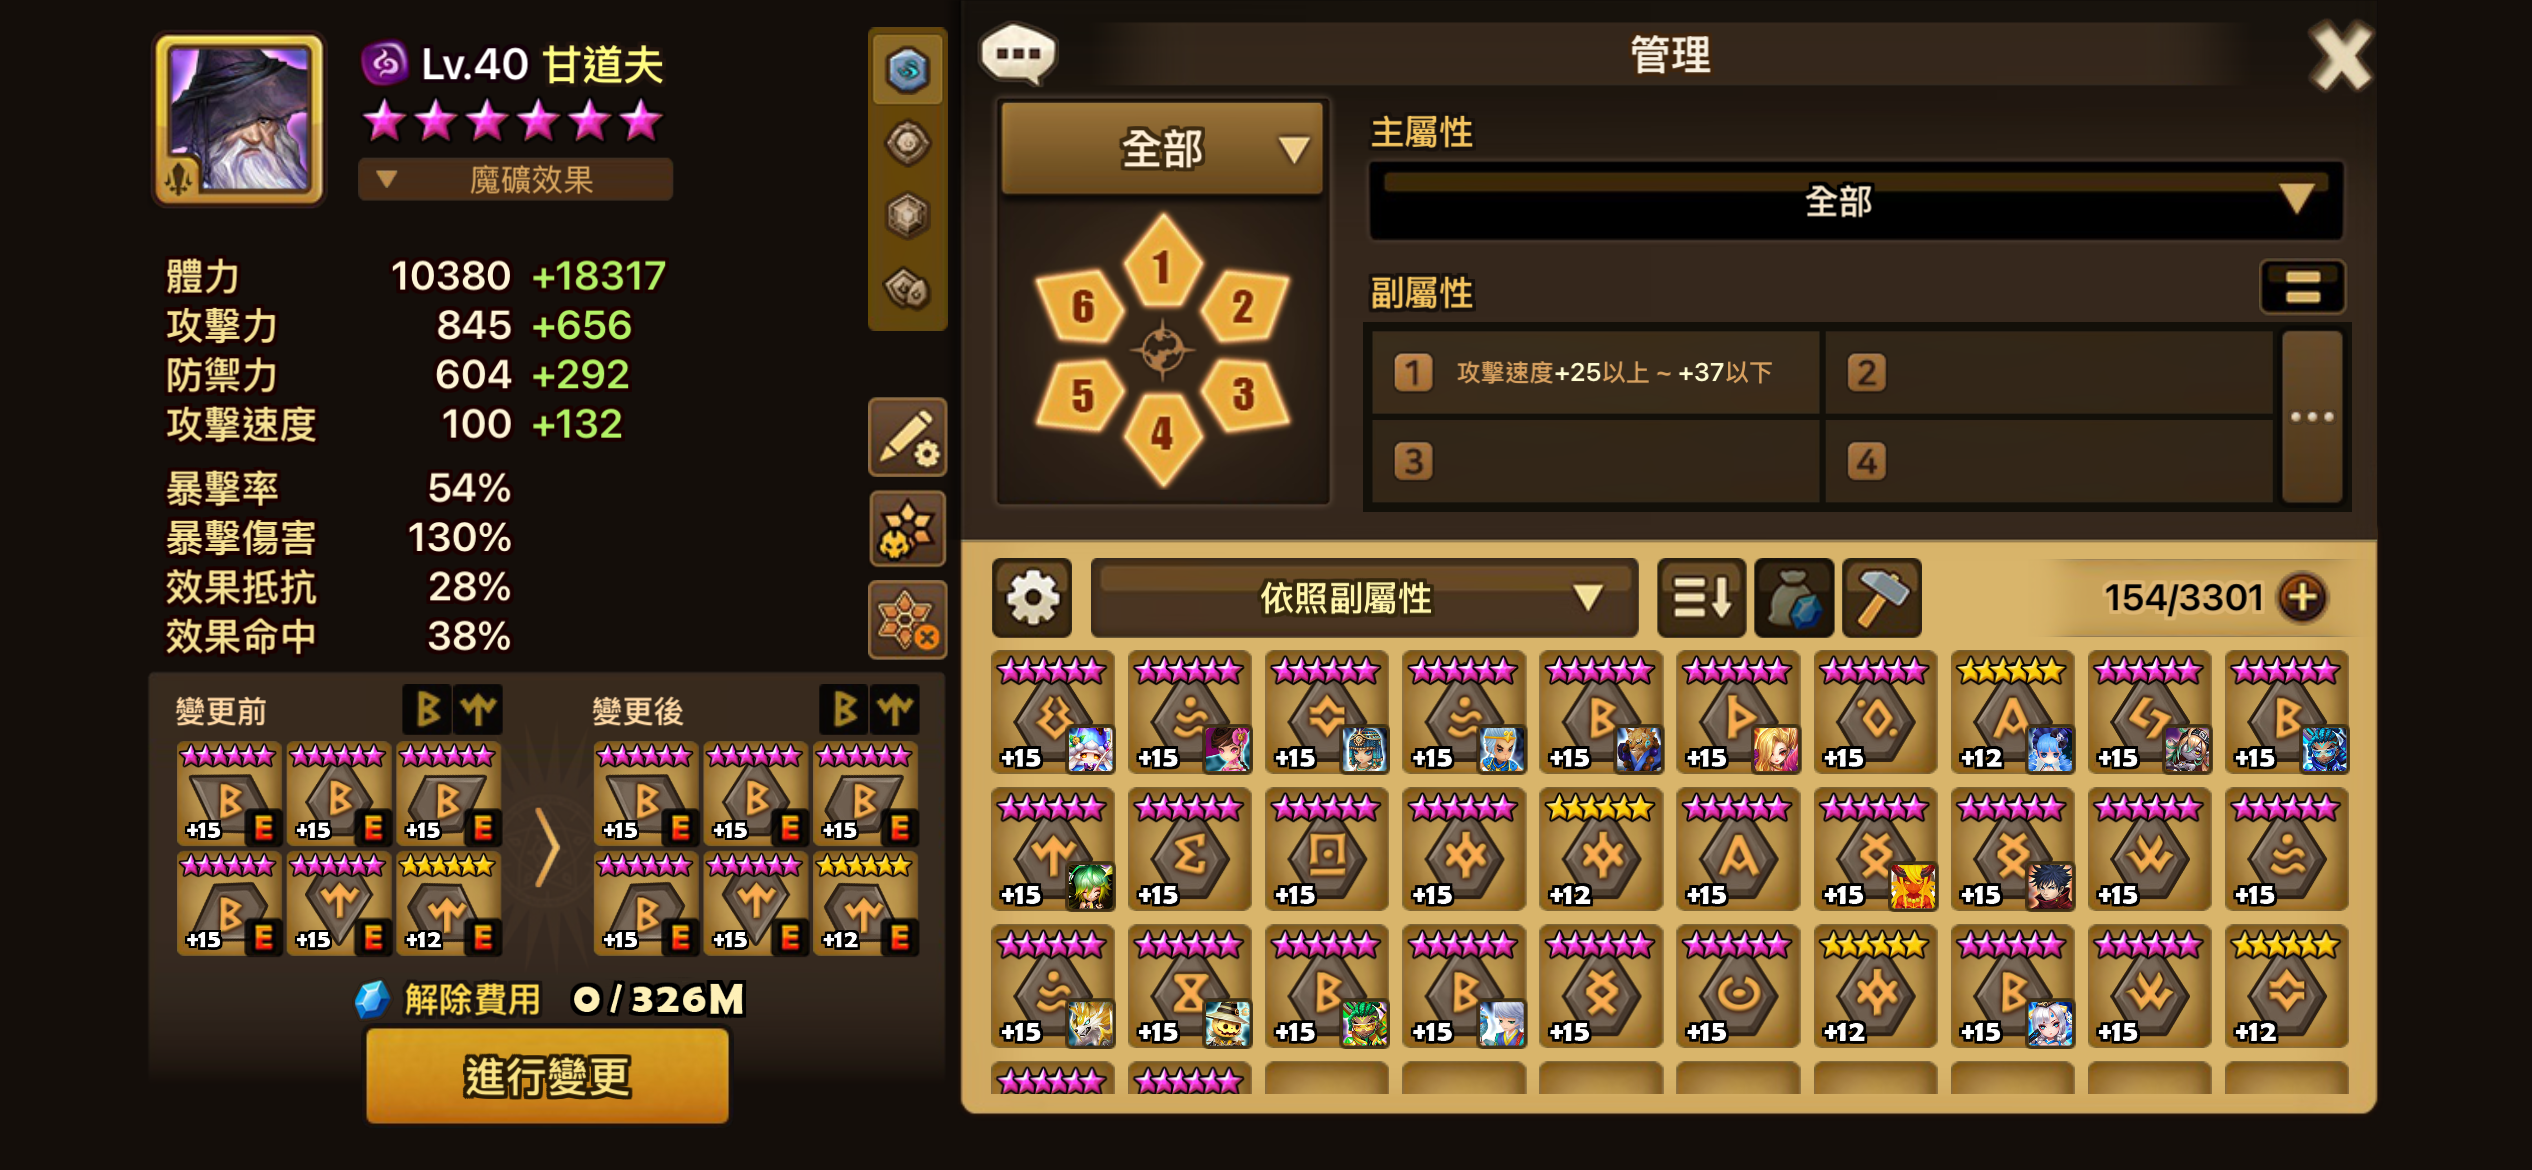Toggle the sort order icon
This screenshot has height=1170, width=2532.
[x=1701, y=598]
